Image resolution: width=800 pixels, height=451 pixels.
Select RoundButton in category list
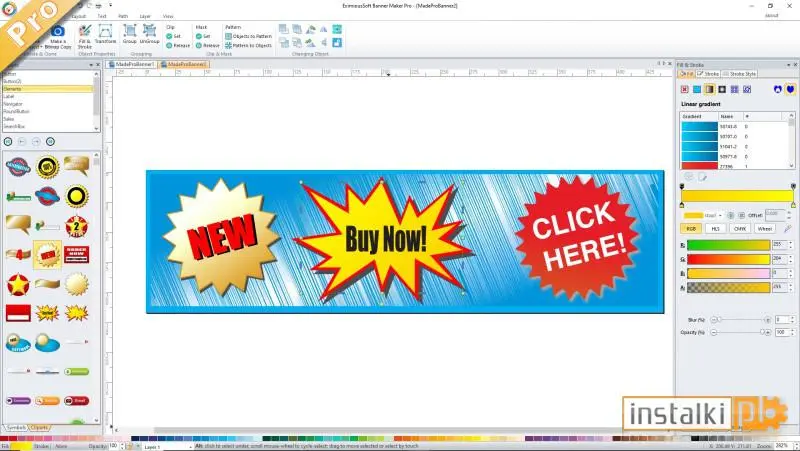pos(48,111)
